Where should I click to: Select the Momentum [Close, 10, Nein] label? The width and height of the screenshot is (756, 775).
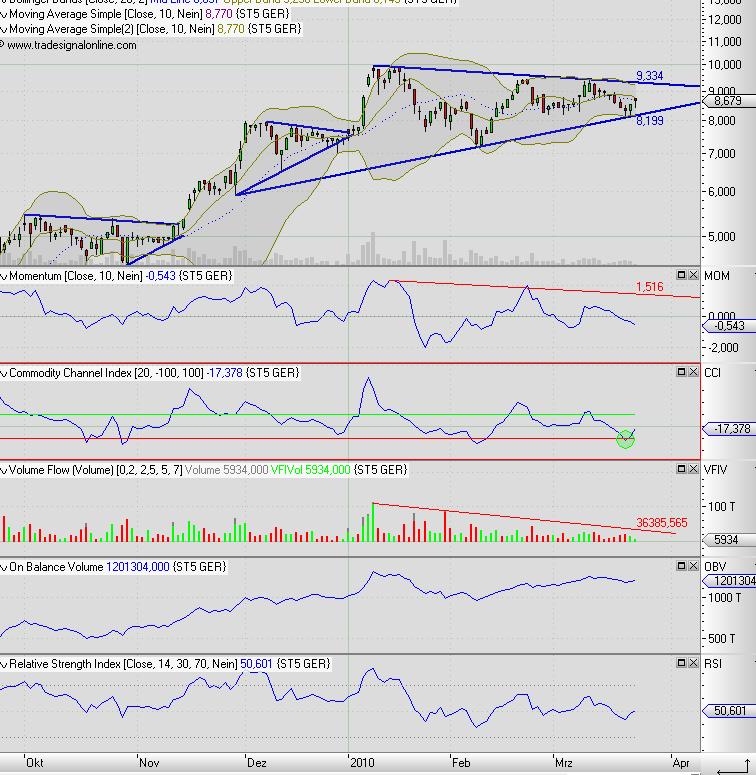click(x=76, y=276)
